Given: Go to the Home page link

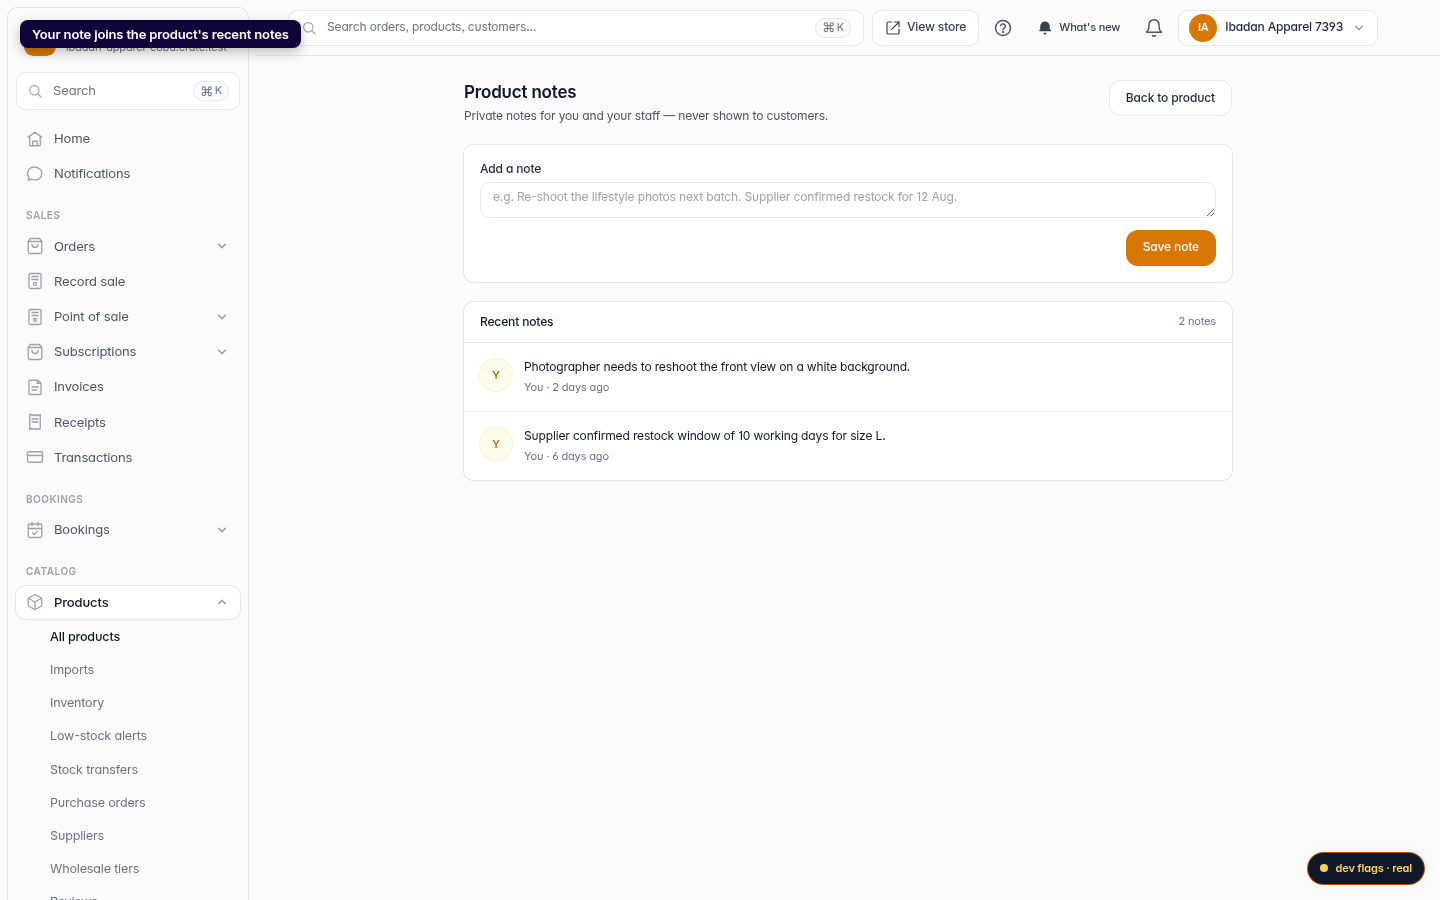Looking at the screenshot, I should coord(128,139).
